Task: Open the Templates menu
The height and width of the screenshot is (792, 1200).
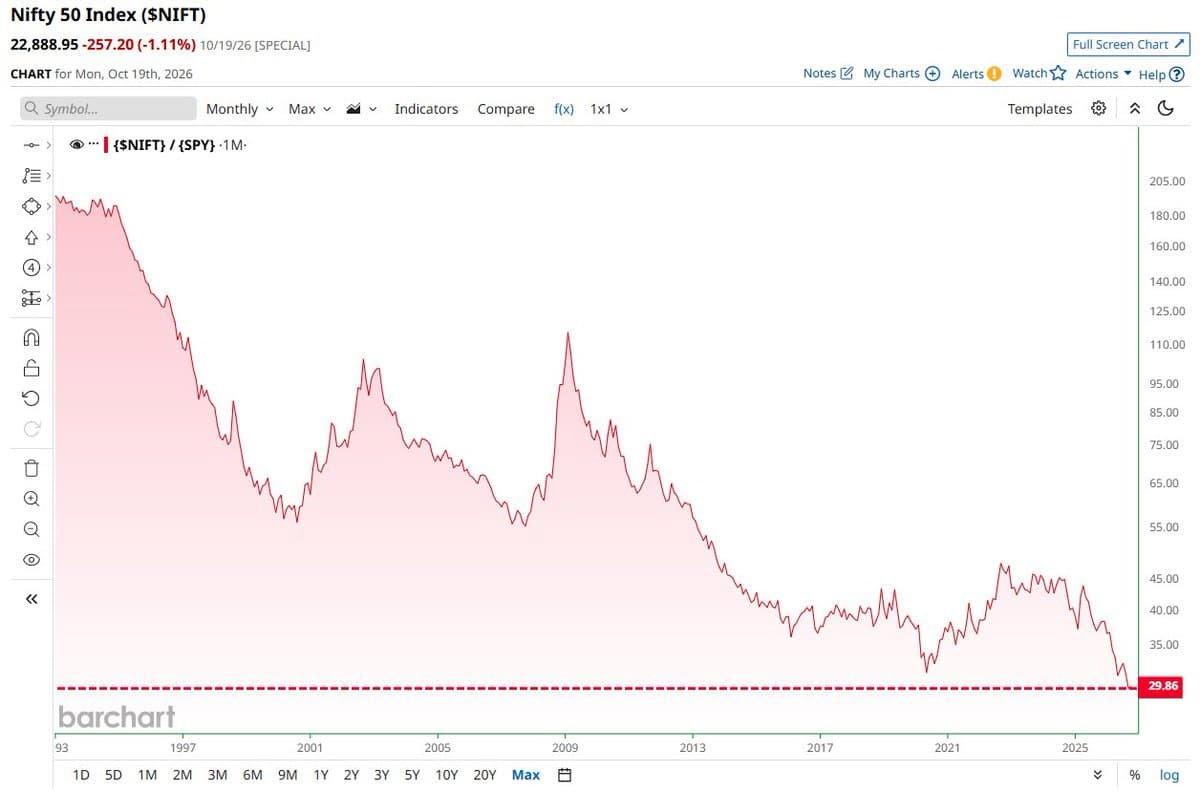Action: click(1040, 109)
